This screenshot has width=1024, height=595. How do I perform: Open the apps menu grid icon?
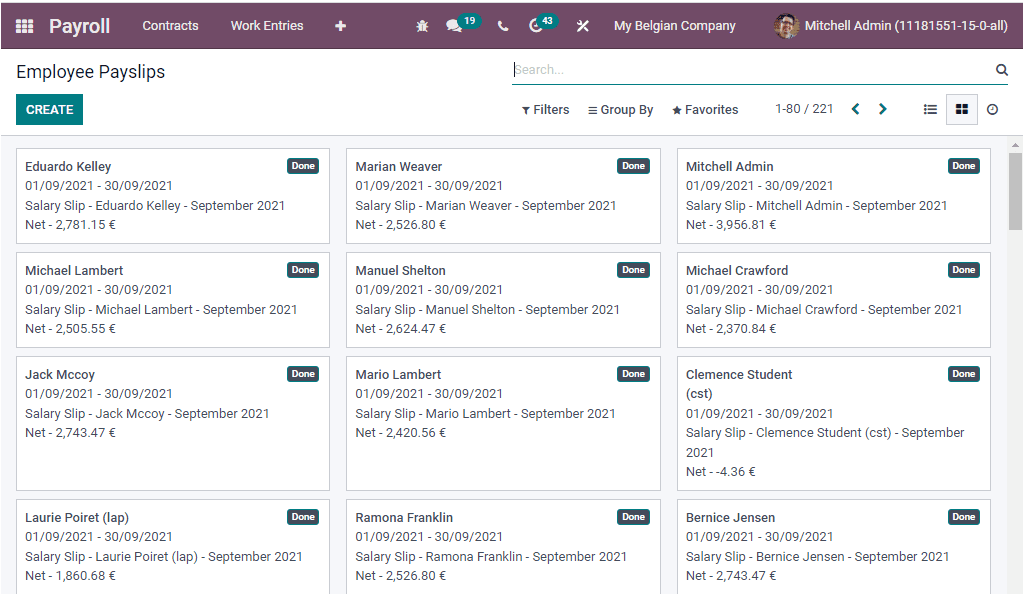pos(24,25)
